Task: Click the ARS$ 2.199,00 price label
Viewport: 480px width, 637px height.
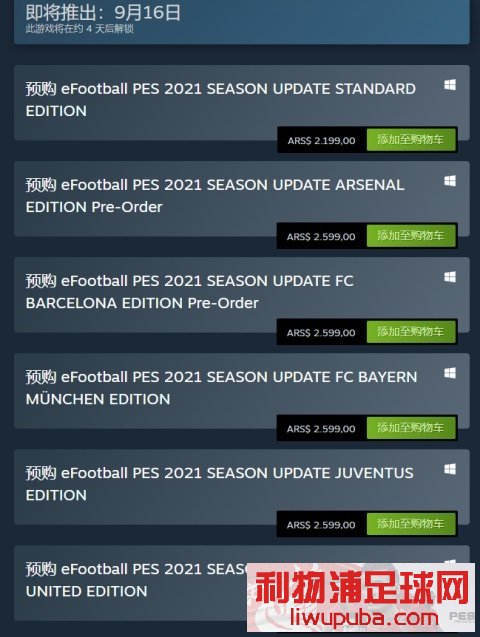Action: pyautogui.click(x=321, y=141)
